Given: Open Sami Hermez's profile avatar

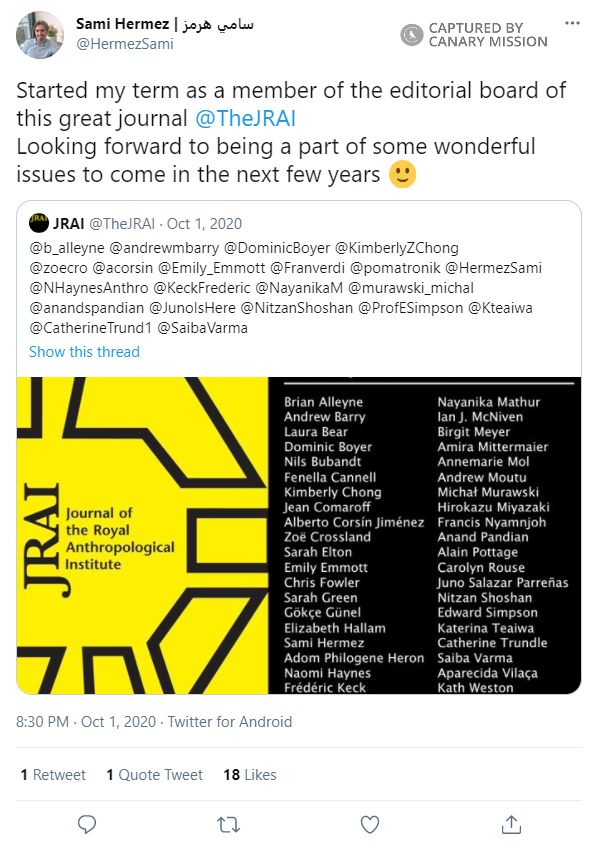Looking at the screenshot, I should pyautogui.click(x=38, y=32).
